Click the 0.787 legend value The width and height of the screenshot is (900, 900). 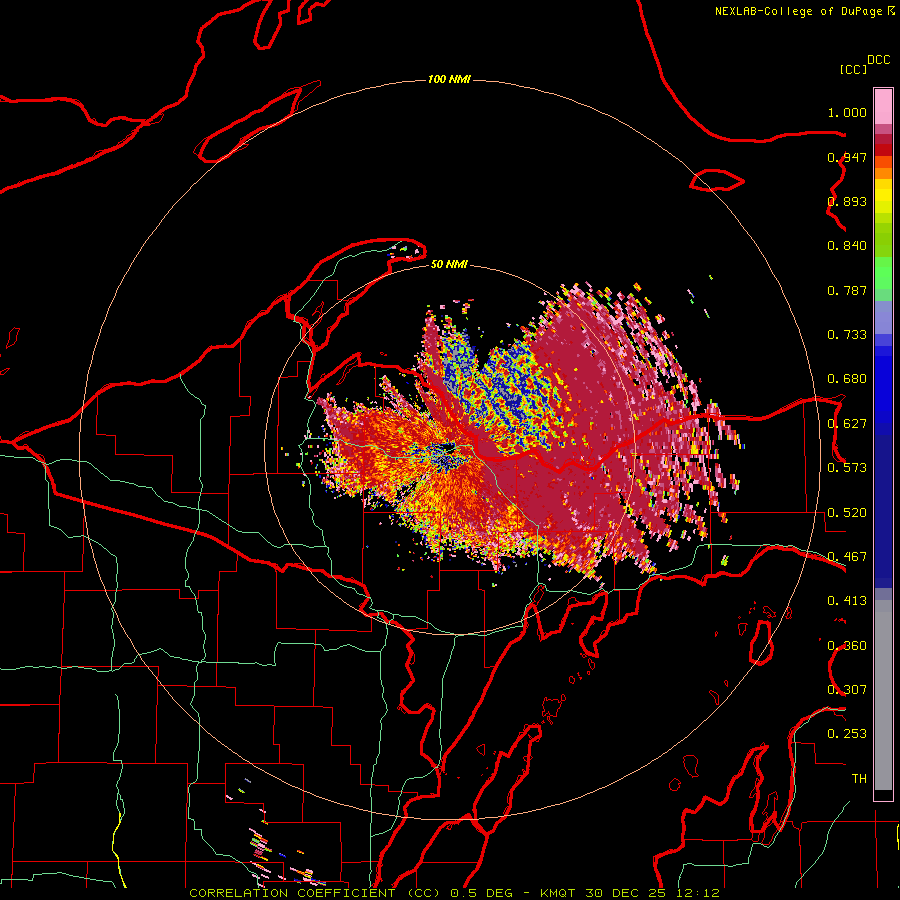[847, 290]
